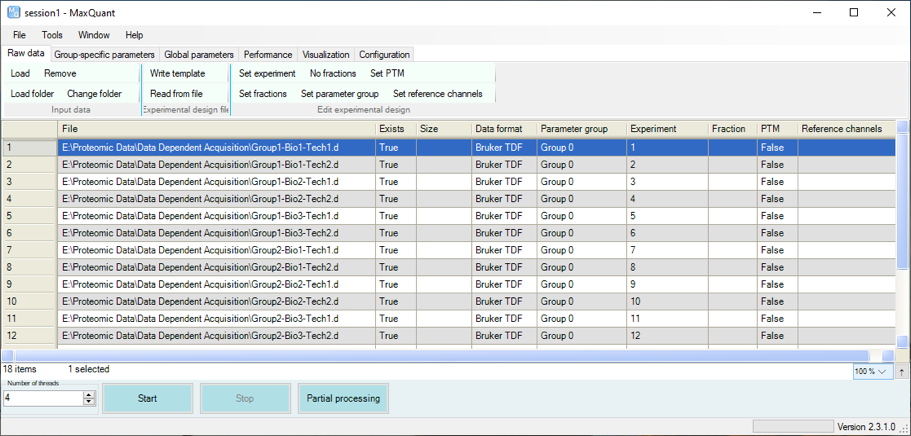The width and height of the screenshot is (911, 436).
Task: Select the Group2-Bio1-Tech1.d file row
Action: tap(200, 250)
